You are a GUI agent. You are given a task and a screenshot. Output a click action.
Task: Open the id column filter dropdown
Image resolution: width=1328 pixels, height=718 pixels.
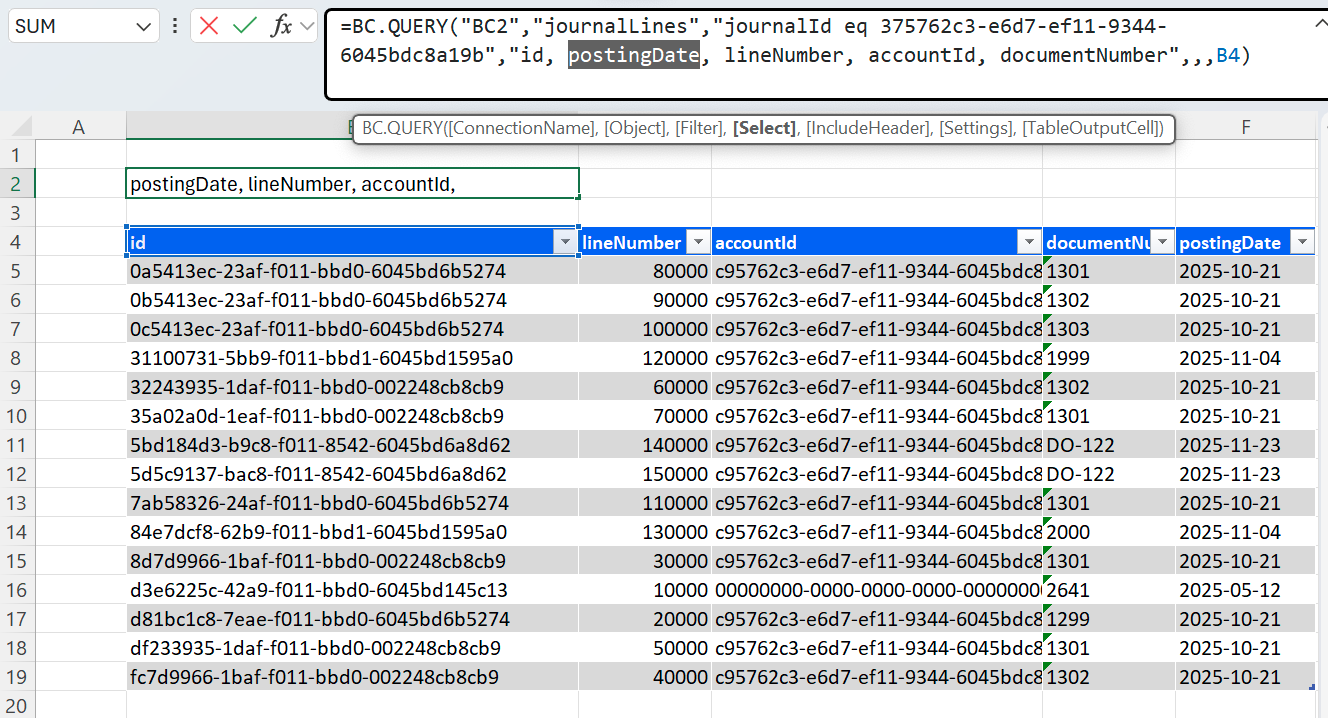click(565, 243)
